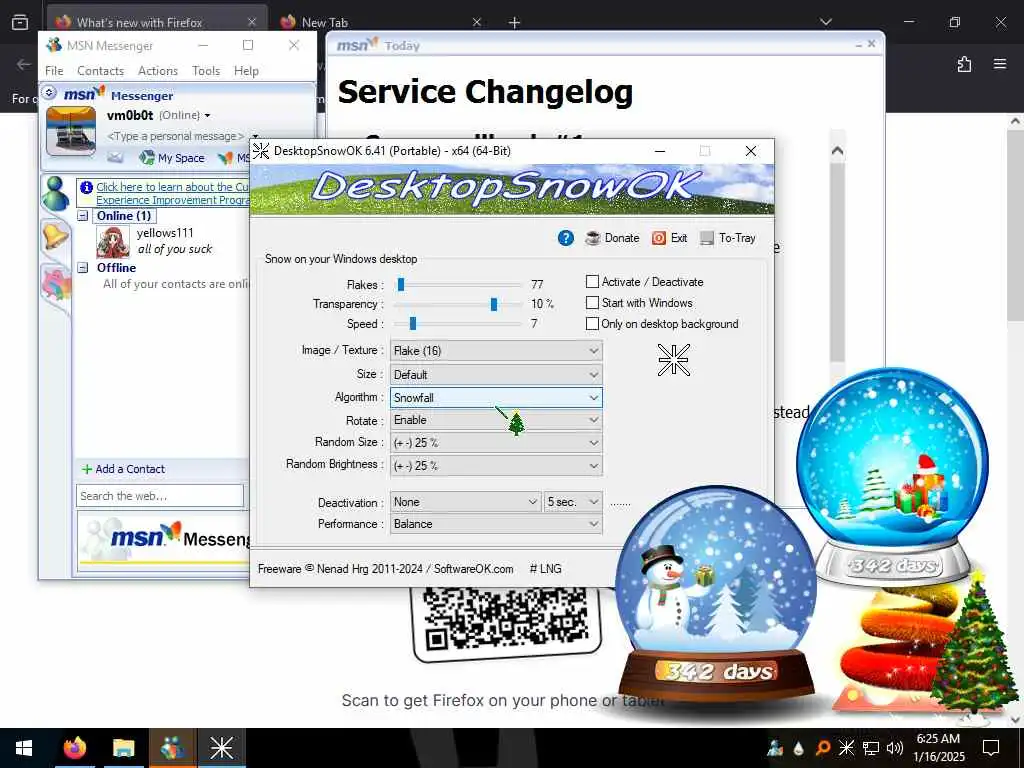Open the Firefox hamburger application menu
This screenshot has height=768, width=1024.
click(1000, 64)
